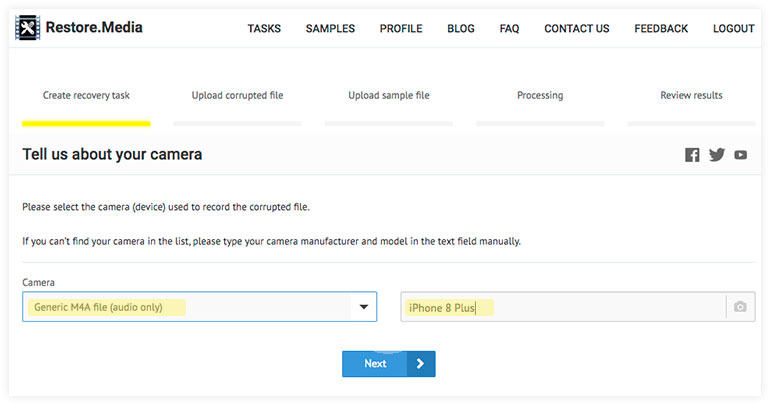Open the Facebook social icon
Screen dimensions: 770x405
pos(692,155)
